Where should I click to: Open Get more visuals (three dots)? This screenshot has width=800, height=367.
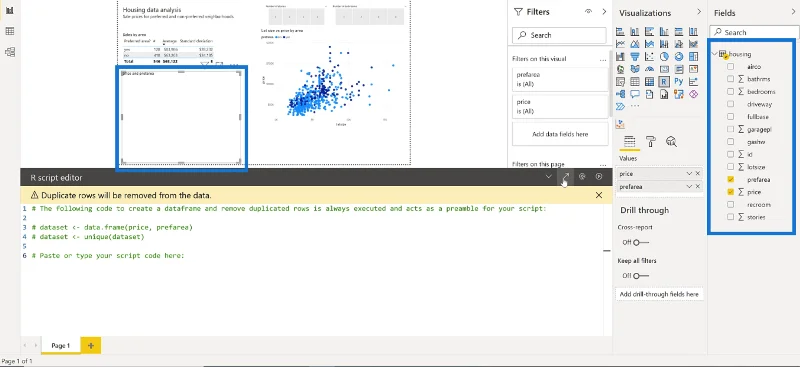click(x=635, y=106)
